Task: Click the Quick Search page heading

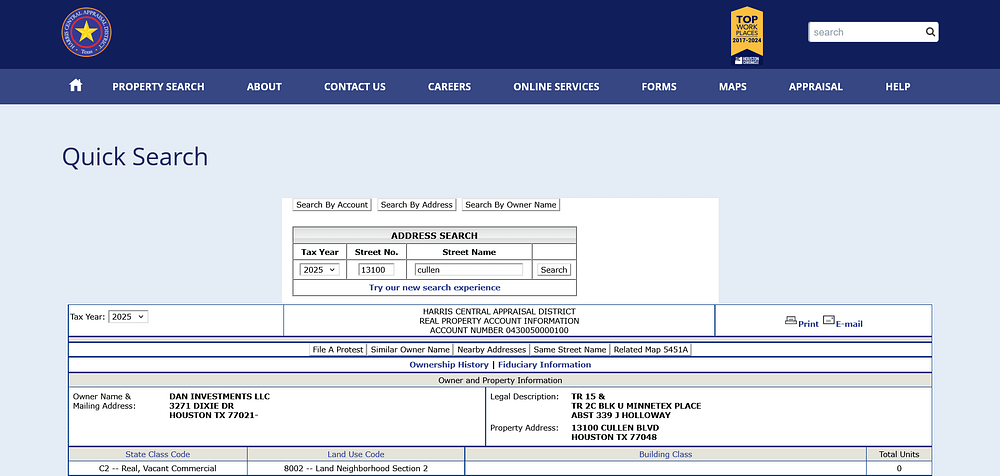Action: click(x=135, y=157)
